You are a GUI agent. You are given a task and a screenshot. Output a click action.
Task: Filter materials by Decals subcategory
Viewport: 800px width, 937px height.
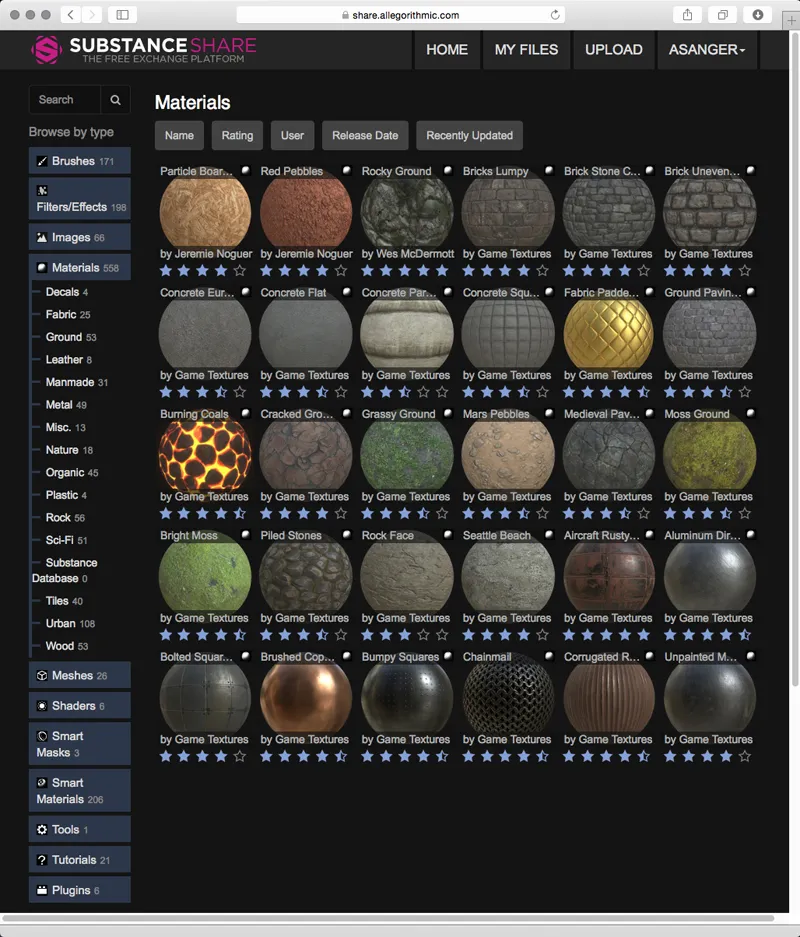tap(66, 292)
